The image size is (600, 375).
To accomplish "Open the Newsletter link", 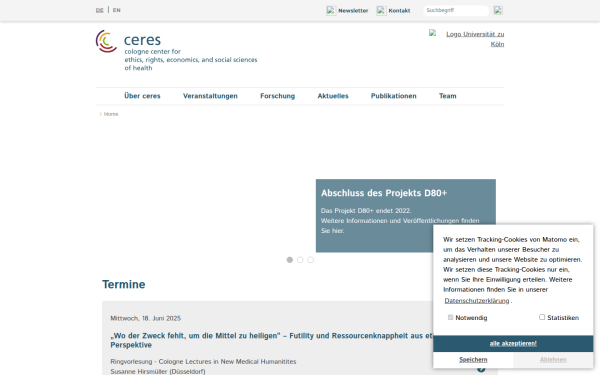I will (353, 11).
